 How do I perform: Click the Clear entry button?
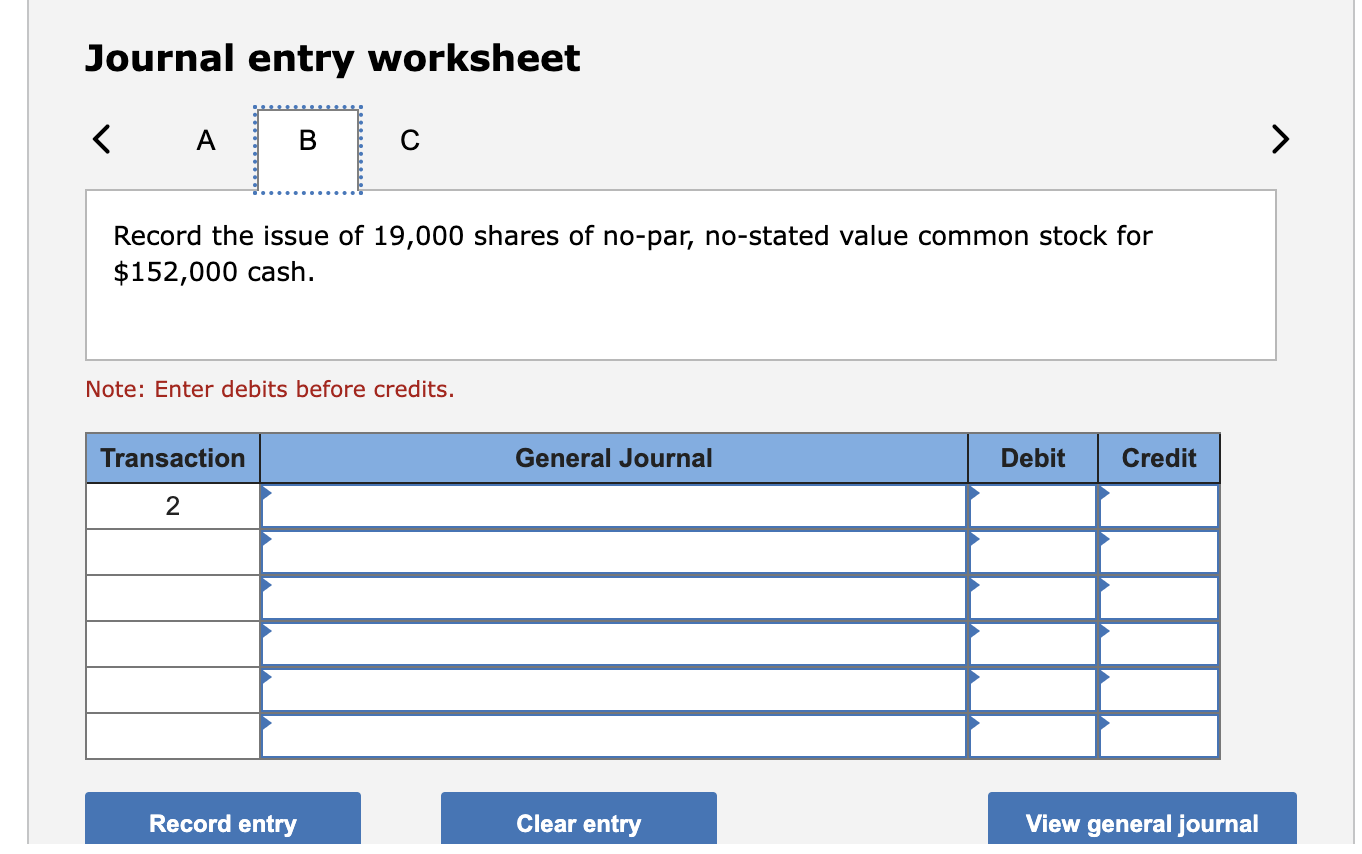[x=578, y=823]
